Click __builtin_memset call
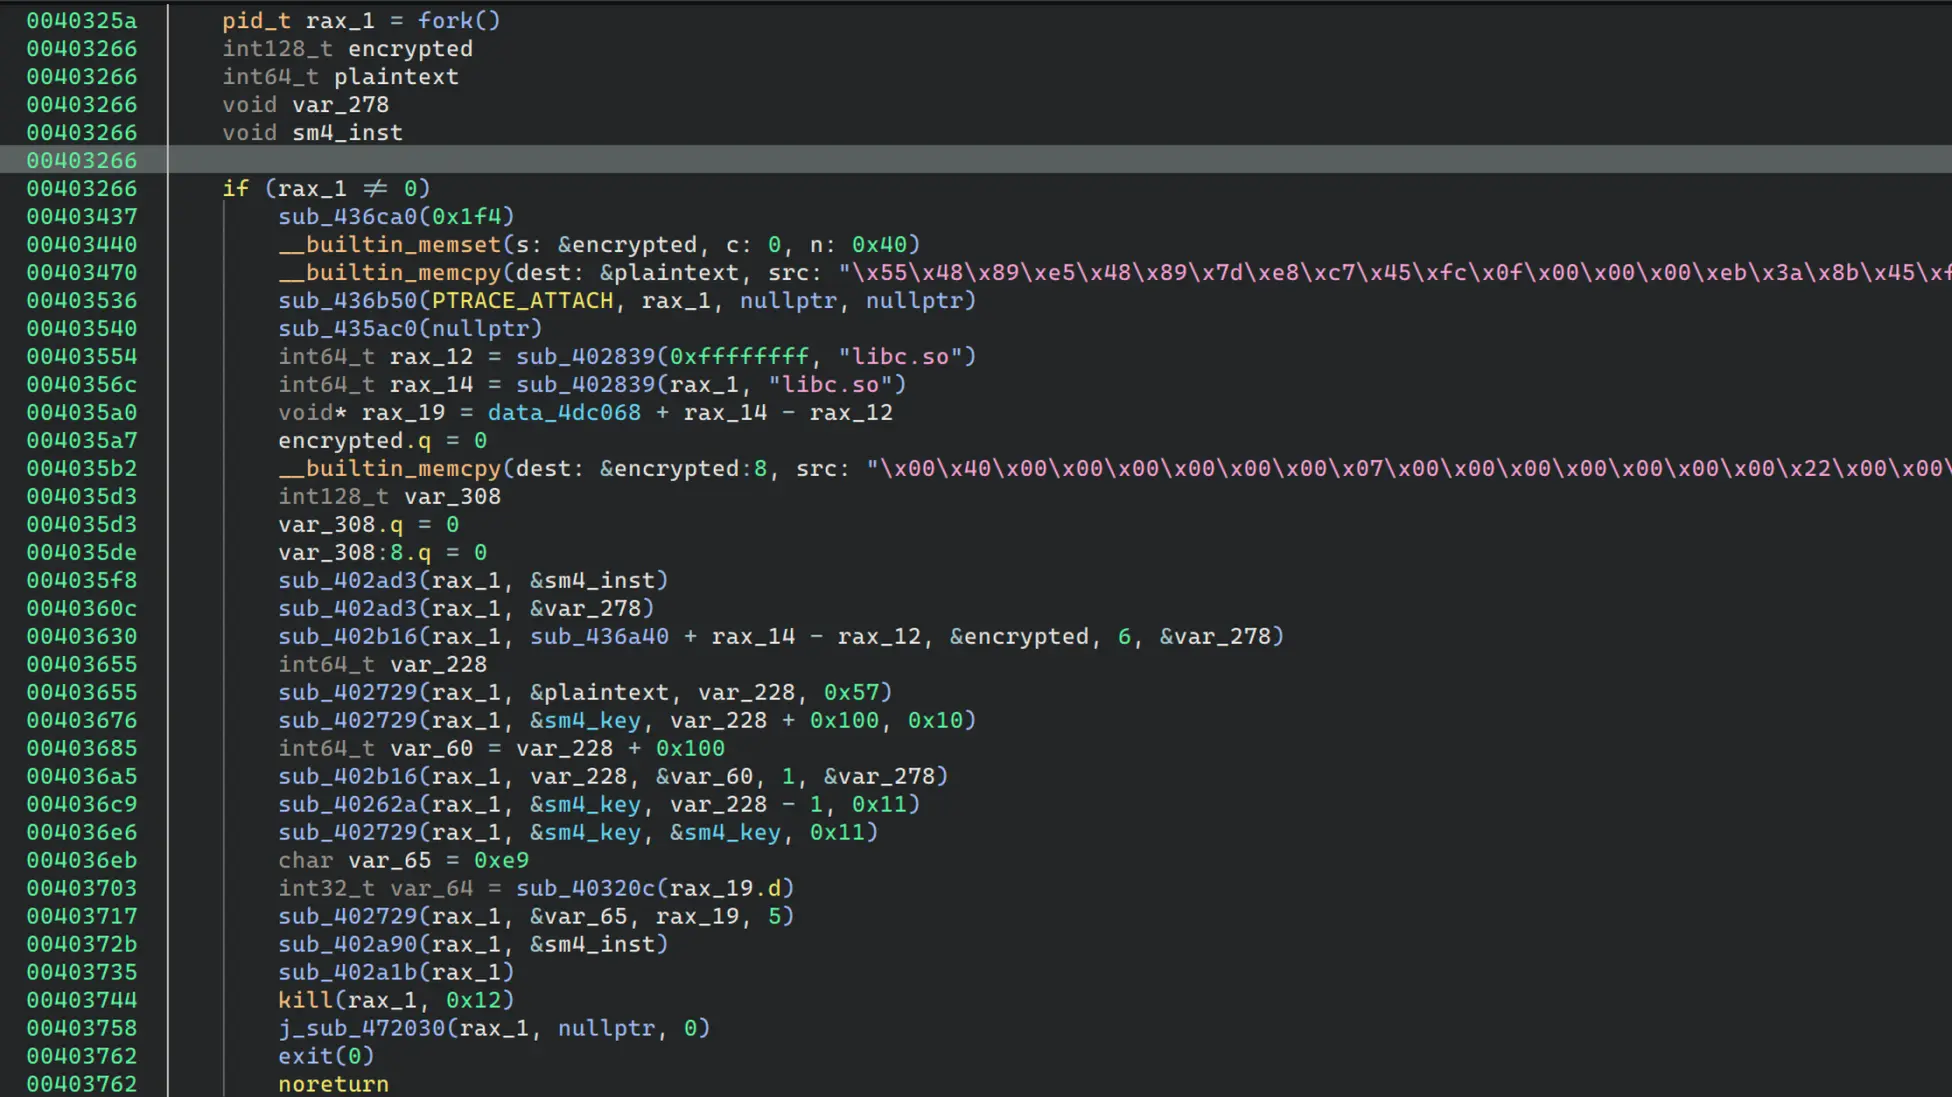Screen dimensions: 1952x1097 coord(389,244)
